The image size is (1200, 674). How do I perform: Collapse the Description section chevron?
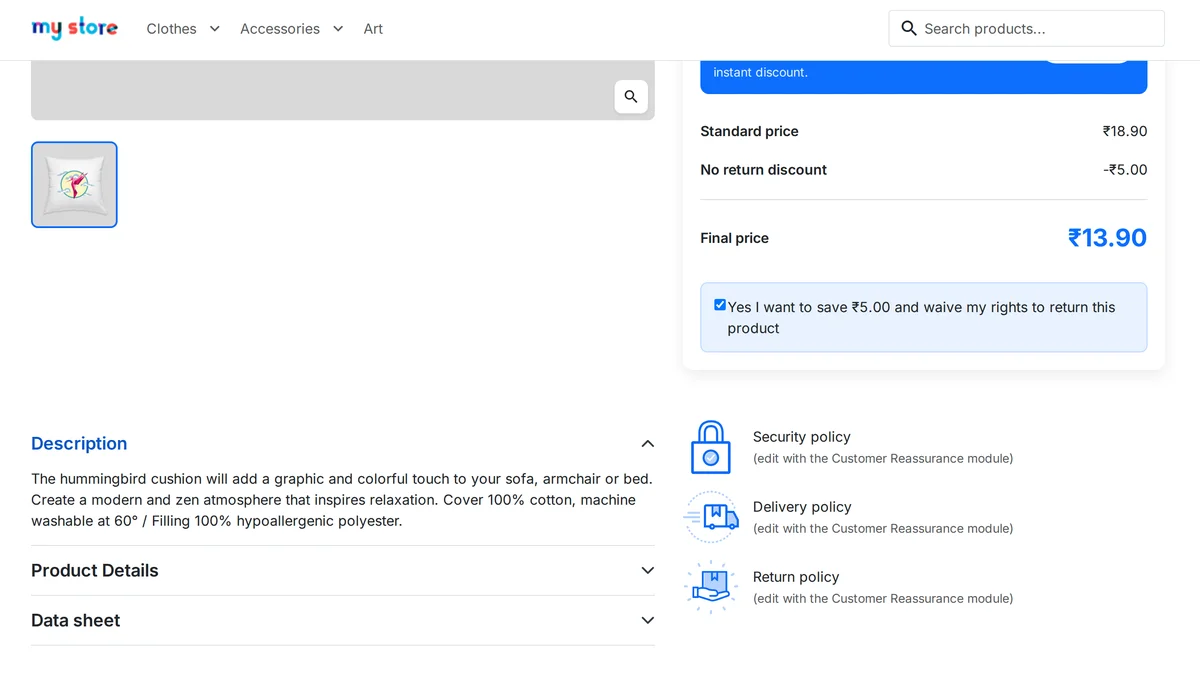click(x=647, y=443)
